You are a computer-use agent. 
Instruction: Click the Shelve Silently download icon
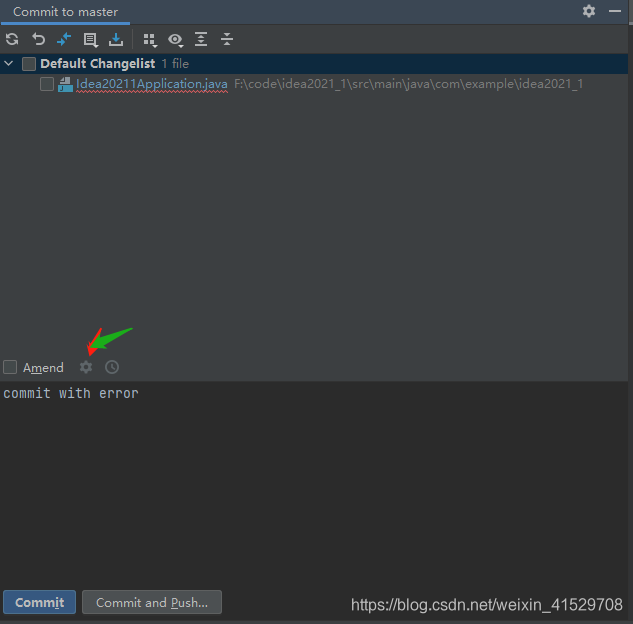click(116, 39)
